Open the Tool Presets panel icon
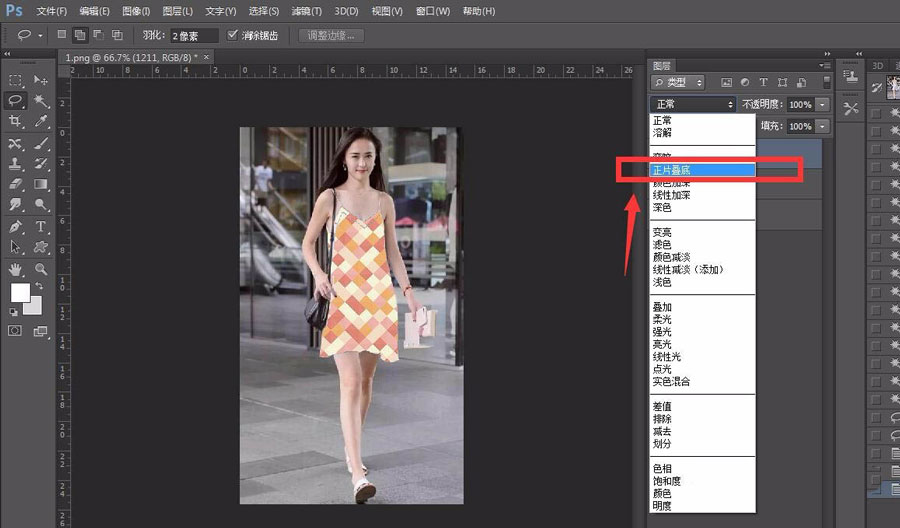This screenshot has width=900, height=528. 851,108
